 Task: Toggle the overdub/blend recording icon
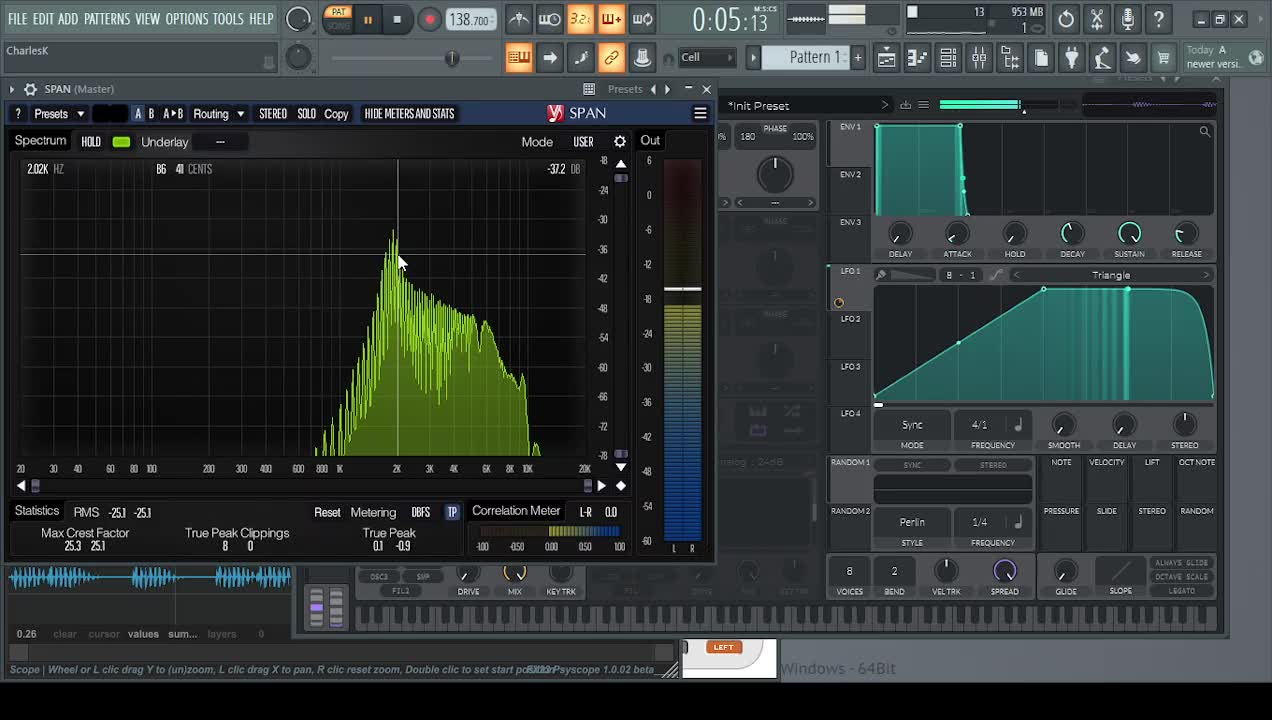[x=611, y=19]
